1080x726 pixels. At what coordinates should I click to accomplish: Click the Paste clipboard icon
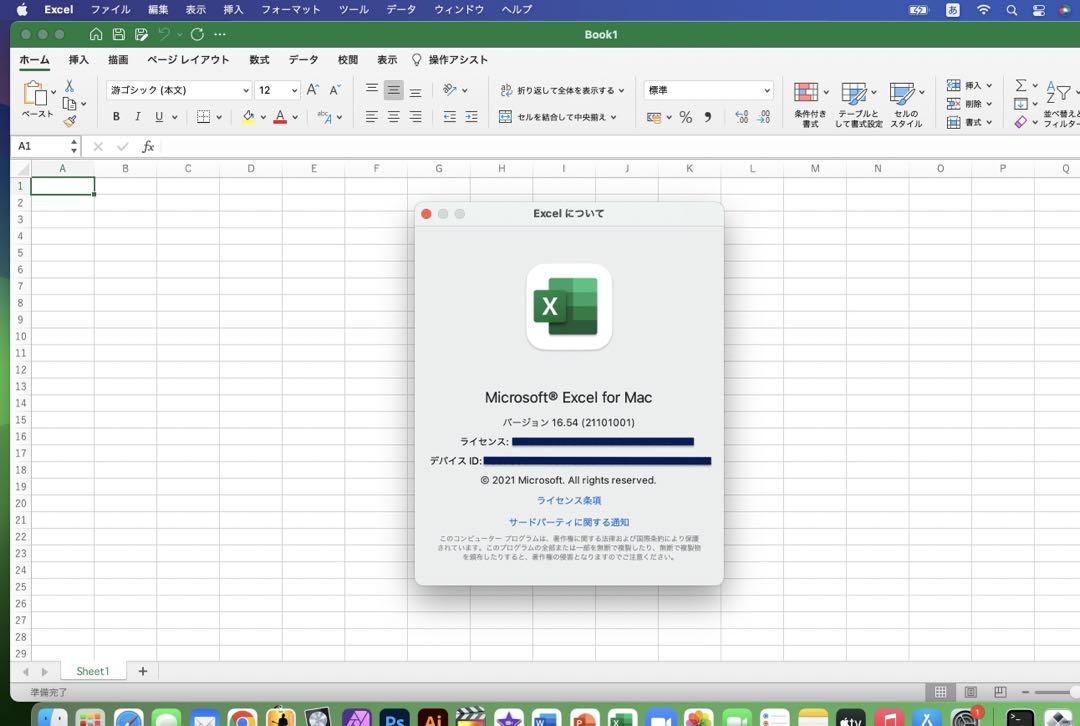tap(34, 92)
